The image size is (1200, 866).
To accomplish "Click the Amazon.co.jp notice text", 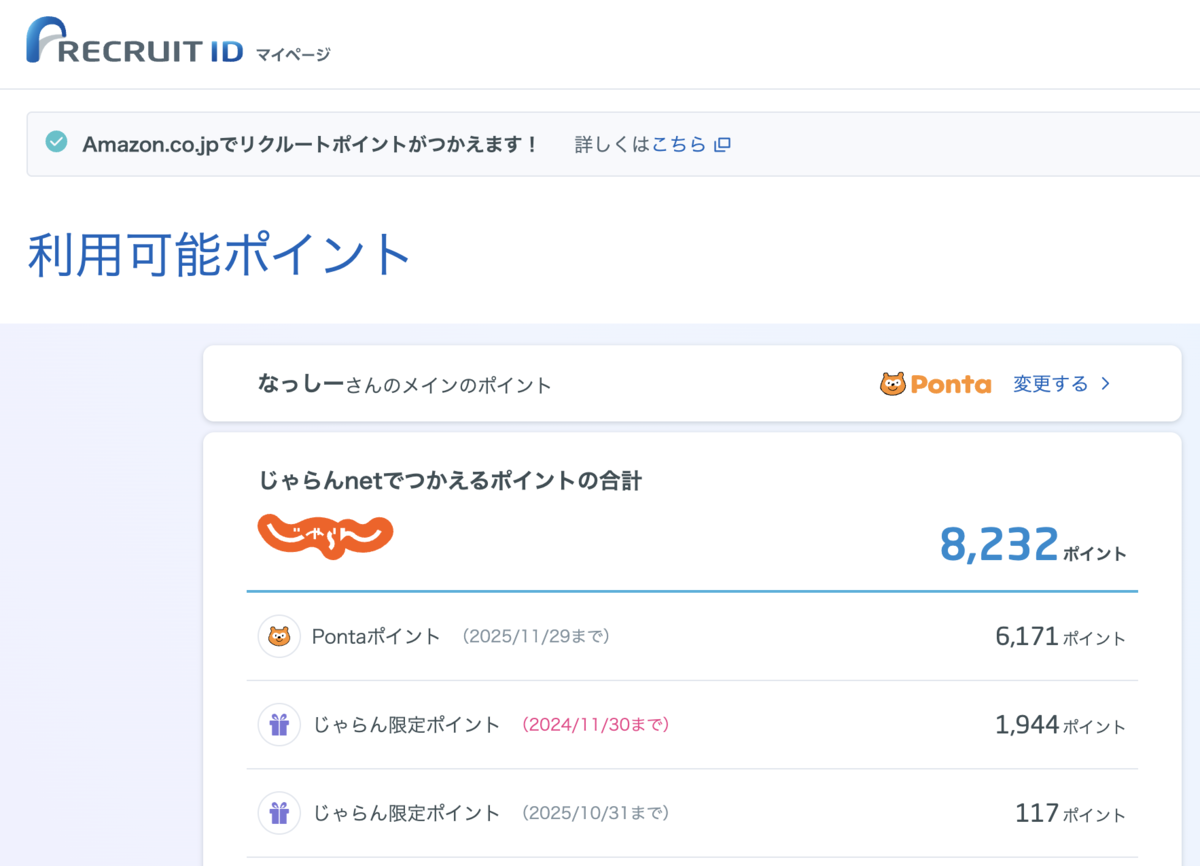I will (310, 144).
